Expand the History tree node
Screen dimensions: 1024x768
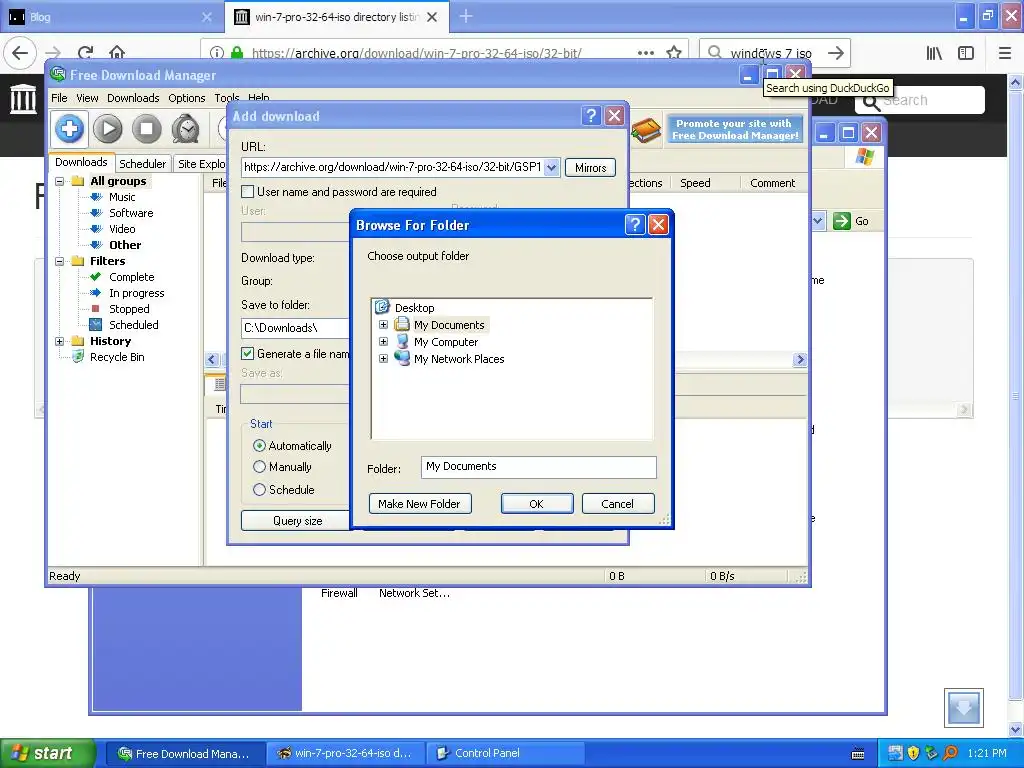point(59,341)
